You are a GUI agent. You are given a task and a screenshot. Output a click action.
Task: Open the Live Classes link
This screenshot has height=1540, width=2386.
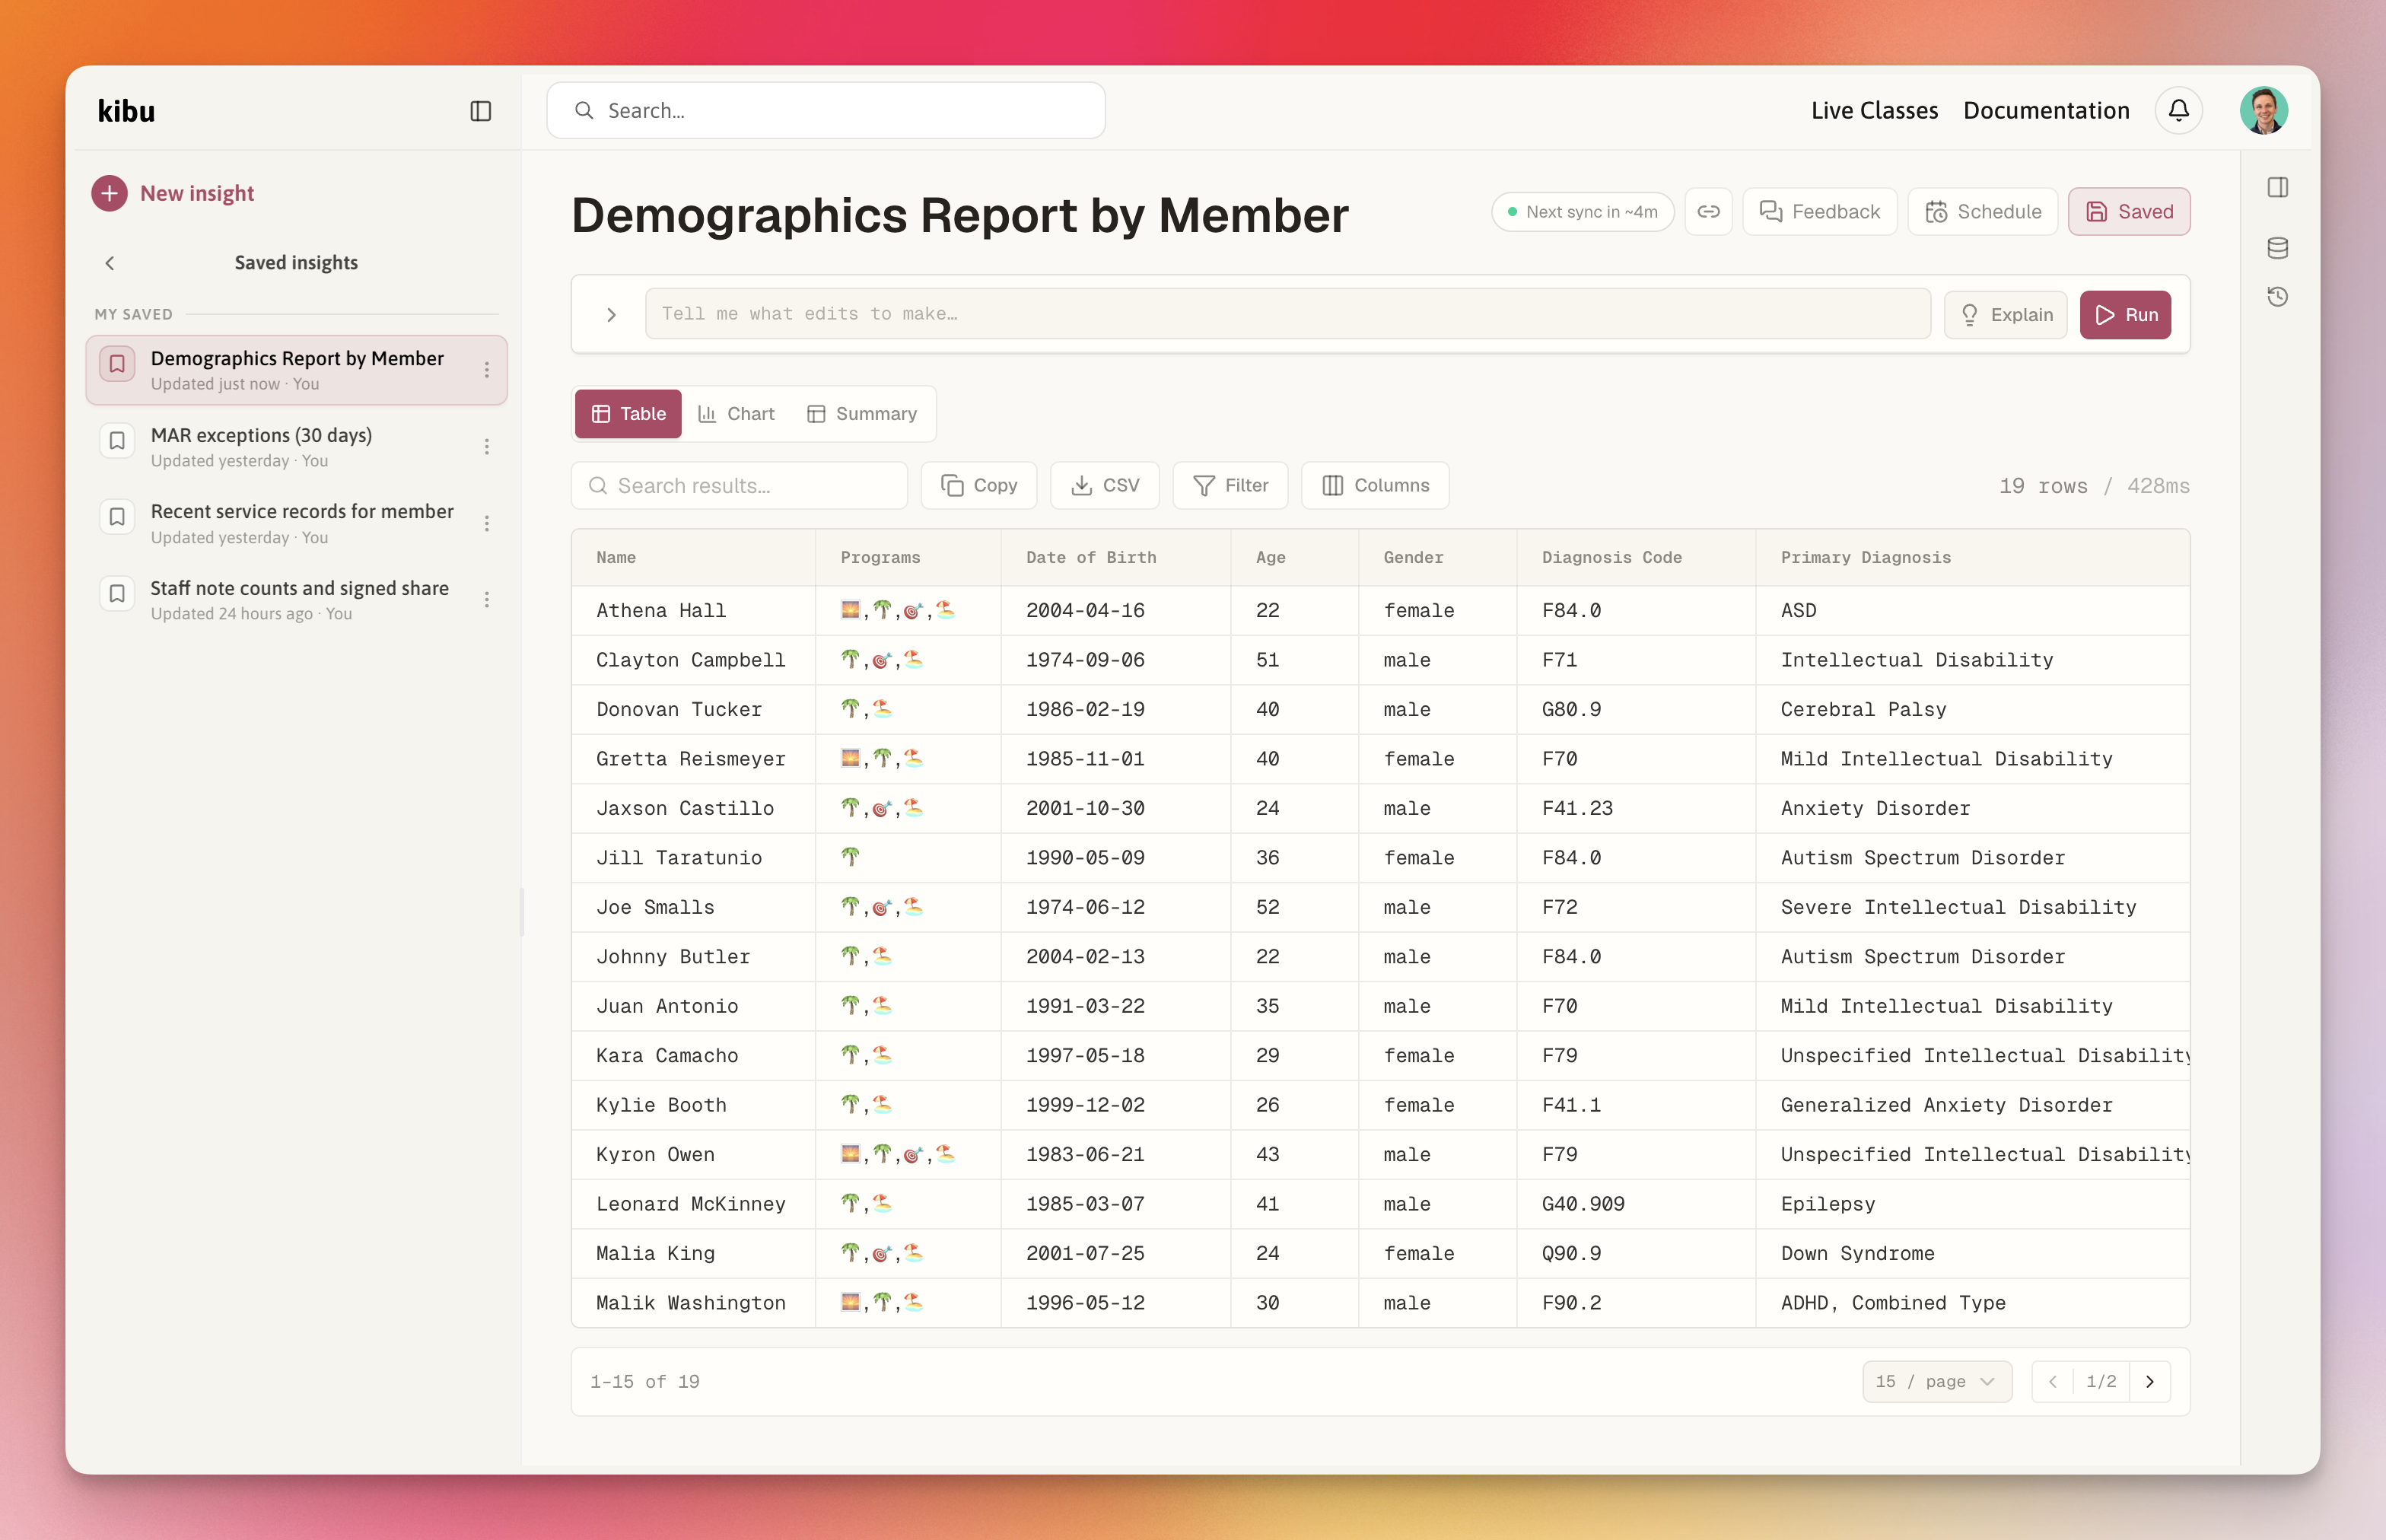(x=1874, y=110)
